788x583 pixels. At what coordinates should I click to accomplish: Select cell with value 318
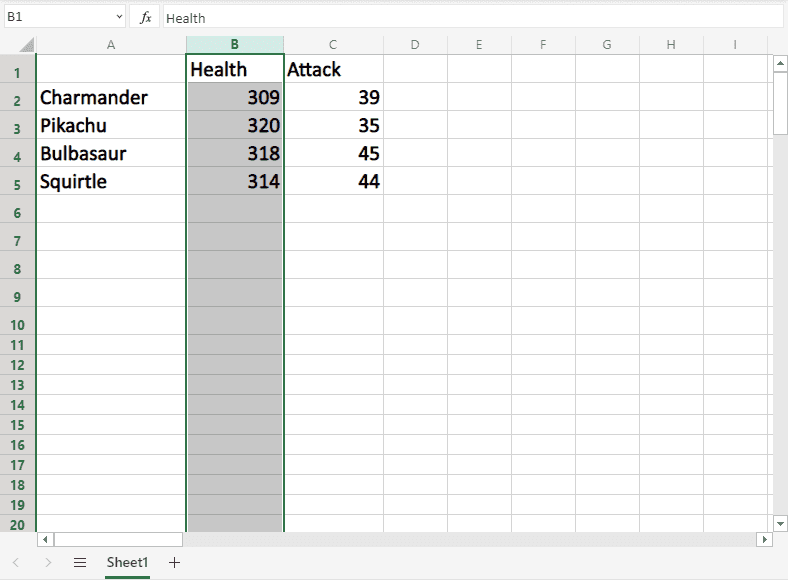[x=235, y=154]
